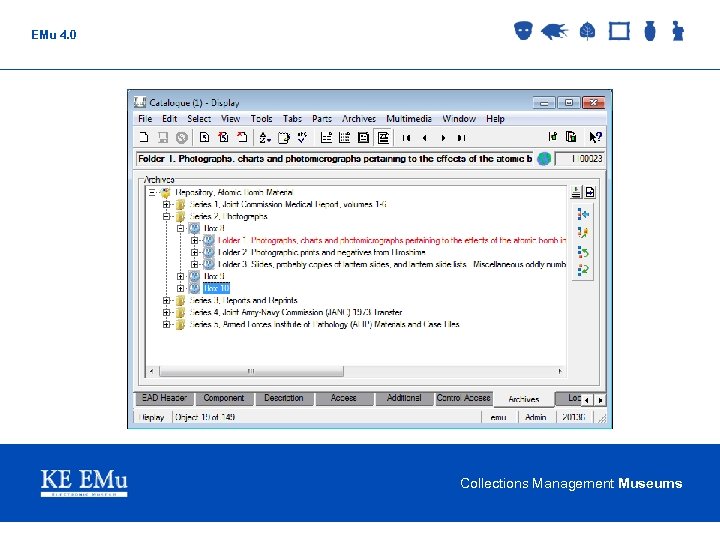
Task: Collapse the Repository Atomic Bomb Material node
Action: 152,193
